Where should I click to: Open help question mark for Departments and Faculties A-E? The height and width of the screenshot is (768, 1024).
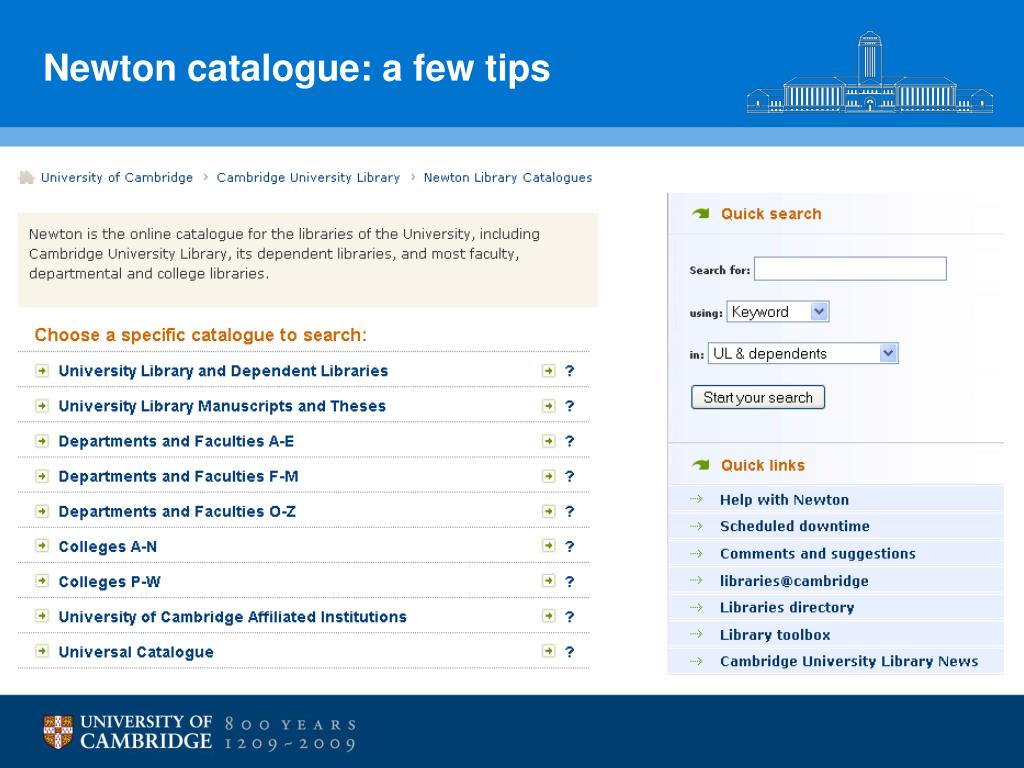click(569, 441)
